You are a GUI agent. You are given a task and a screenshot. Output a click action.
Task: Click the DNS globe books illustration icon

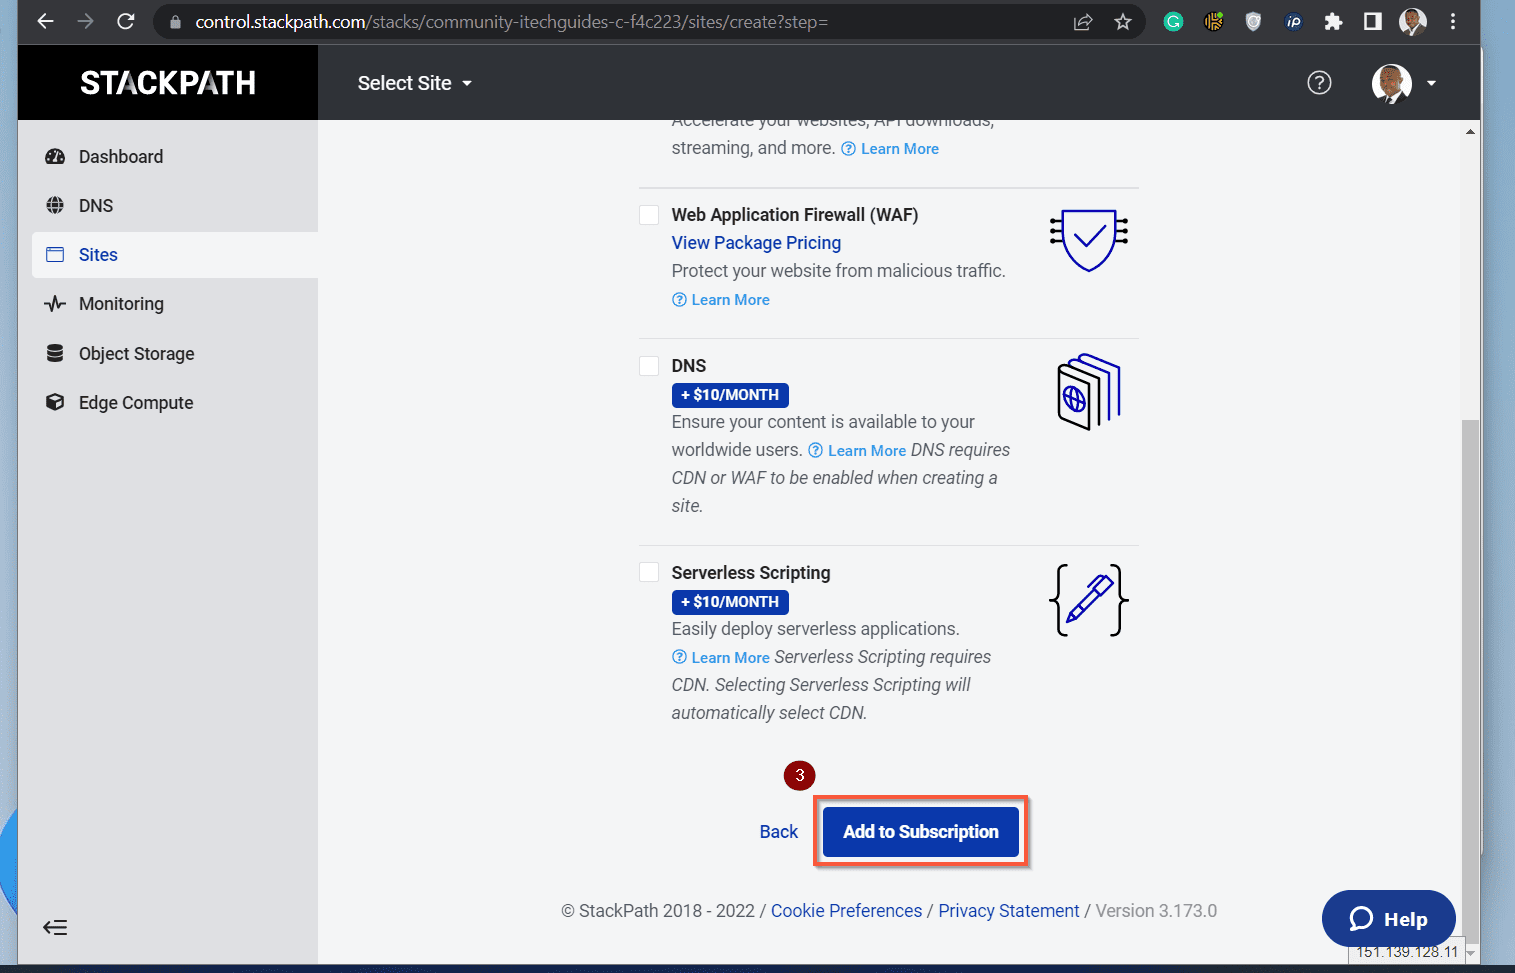[x=1089, y=392]
